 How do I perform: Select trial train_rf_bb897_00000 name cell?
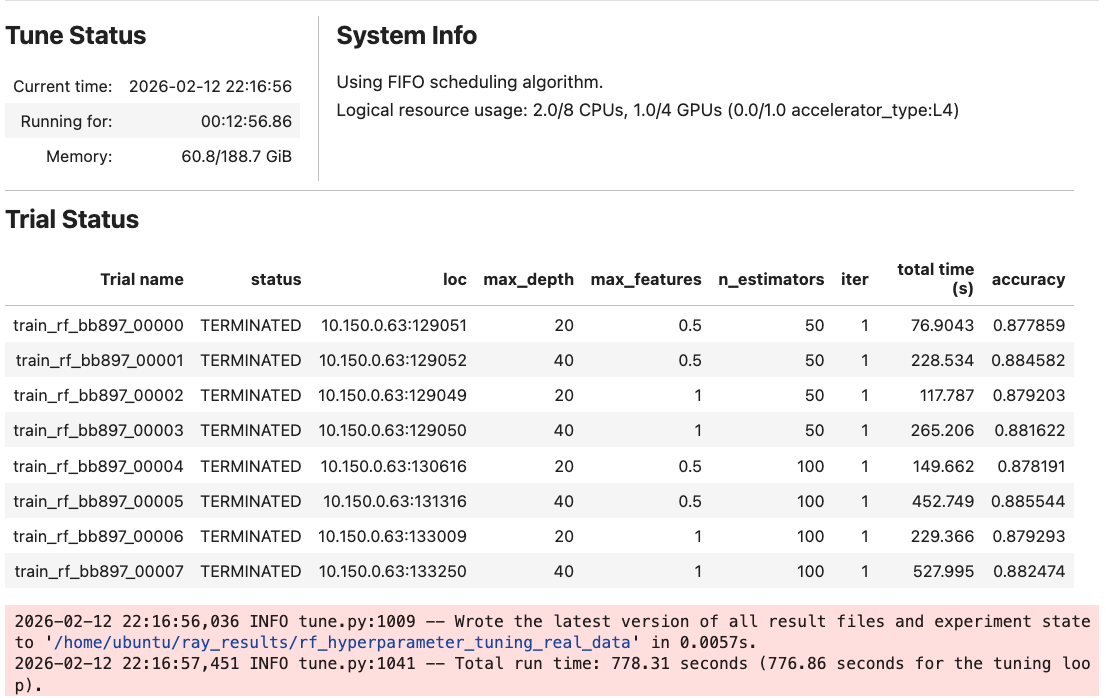pos(98,325)
